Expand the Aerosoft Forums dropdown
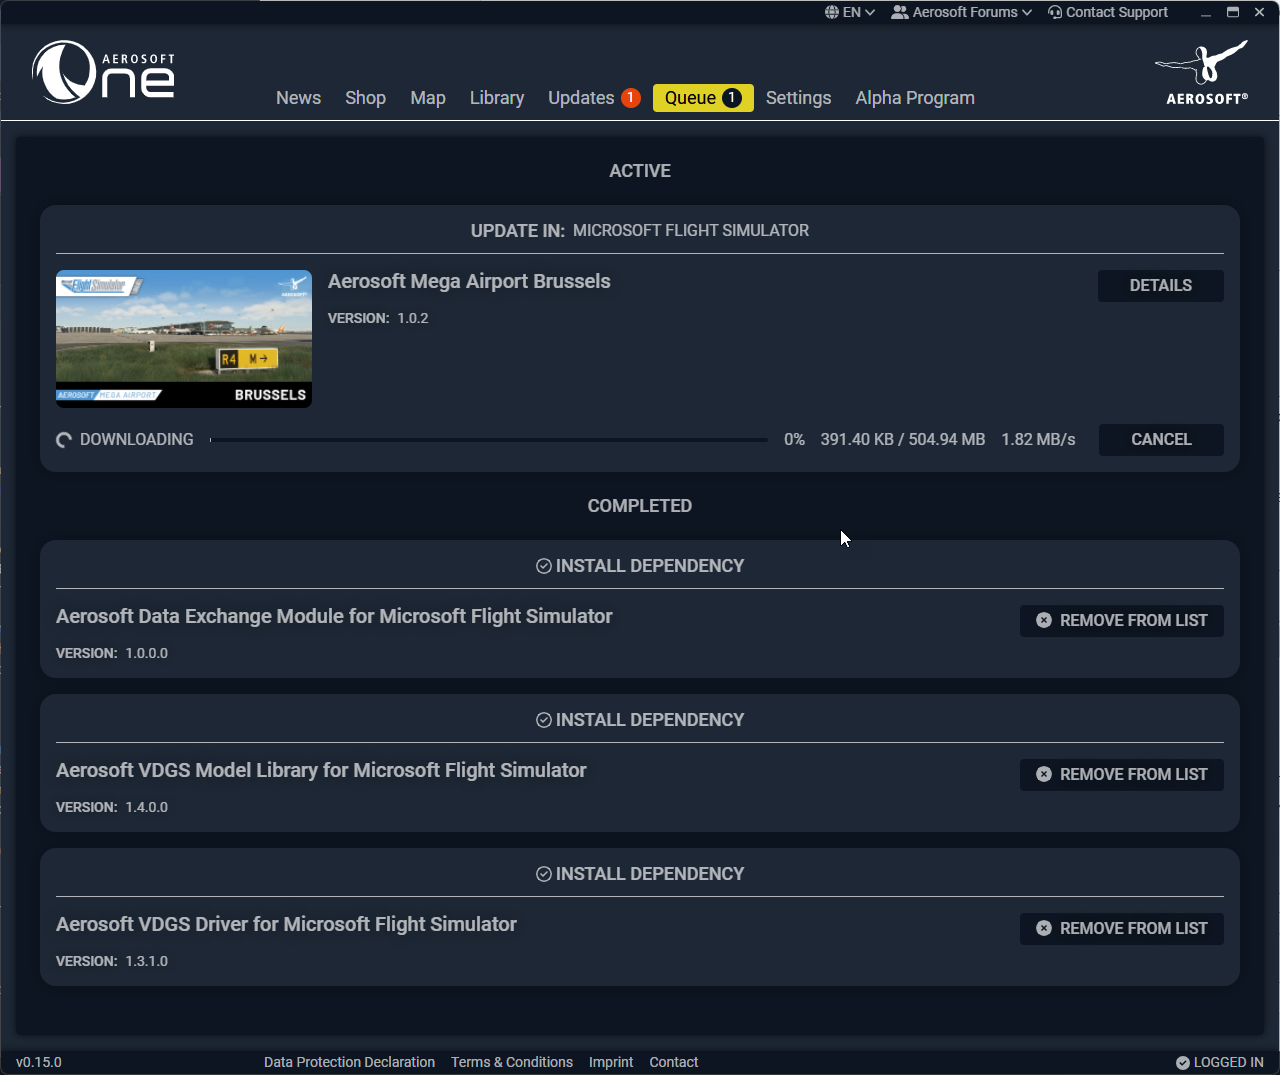Image resolution: width=1280 pixels, height=1075 pixels. [x=962, y=12]
